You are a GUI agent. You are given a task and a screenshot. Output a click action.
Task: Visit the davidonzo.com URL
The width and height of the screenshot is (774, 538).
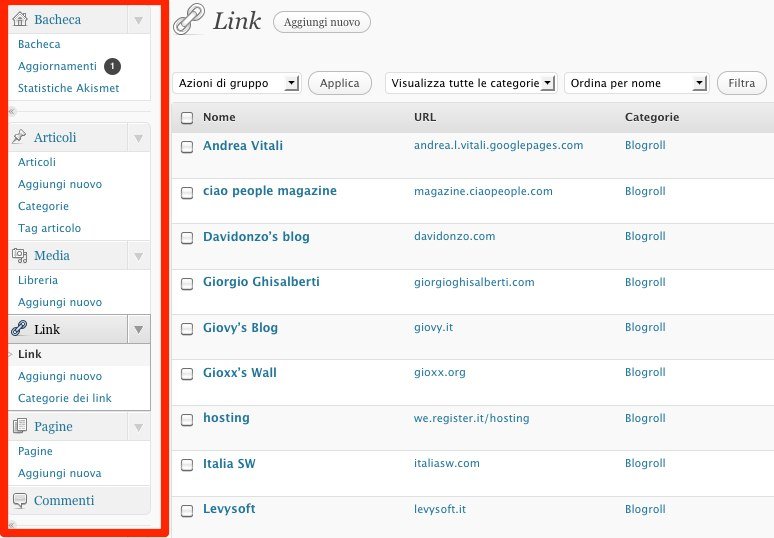tap(454, 236)
